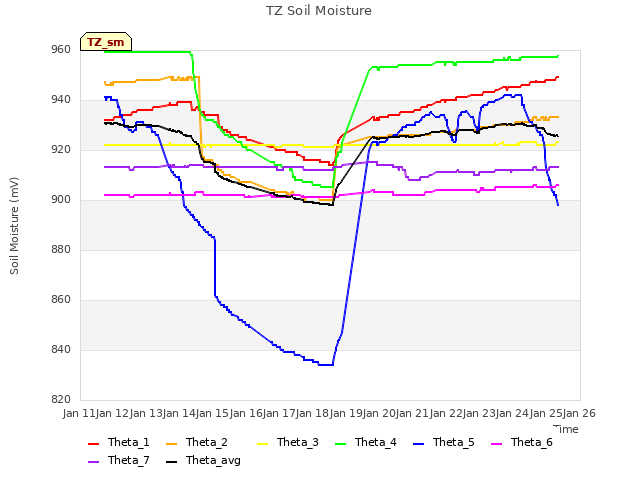The height and width of the screenshot is (480, 640).
Task: Click the 820 y-axis tick label
Action: [61, 399]
